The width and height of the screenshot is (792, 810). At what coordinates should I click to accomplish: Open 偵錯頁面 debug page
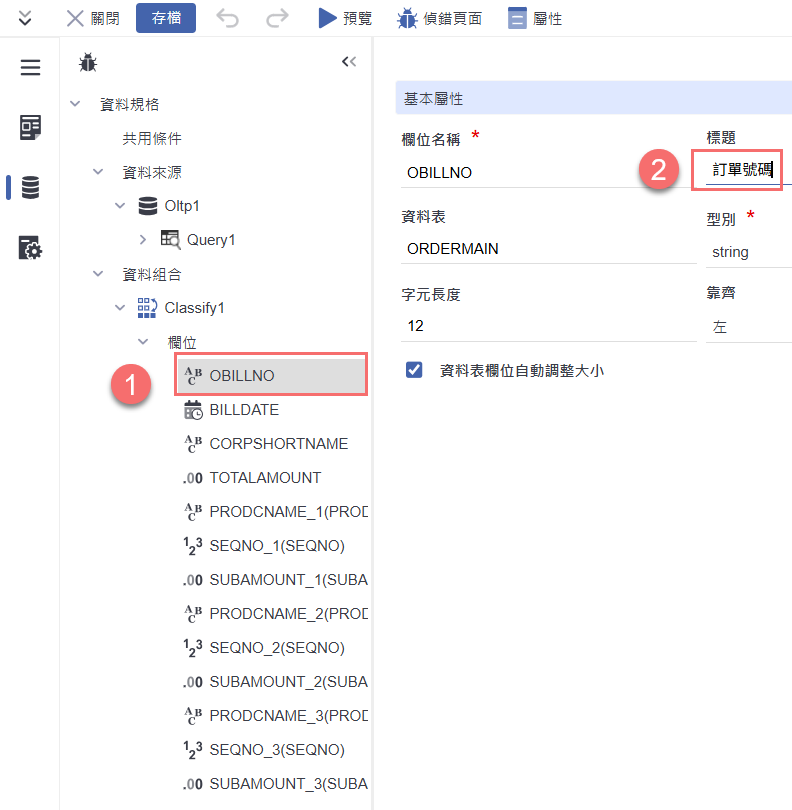(440, 18)
